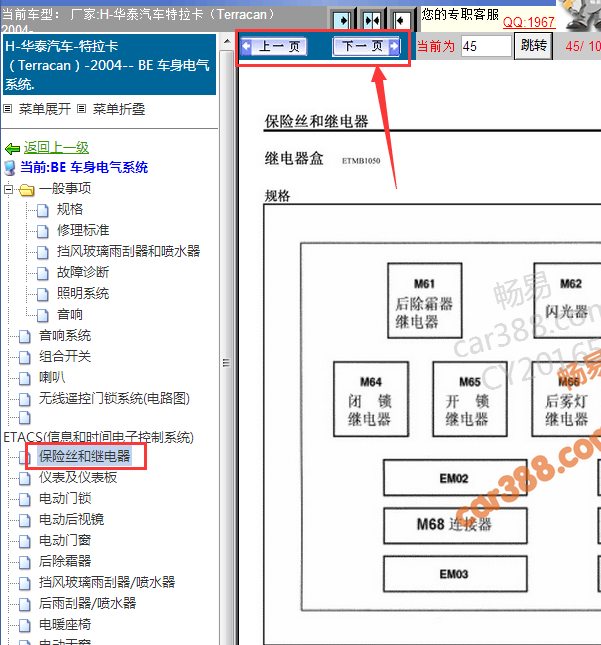Screen dimensions: 601x645
Task: Click the 下一页 next page button
Action: click(x=366, y=46)
